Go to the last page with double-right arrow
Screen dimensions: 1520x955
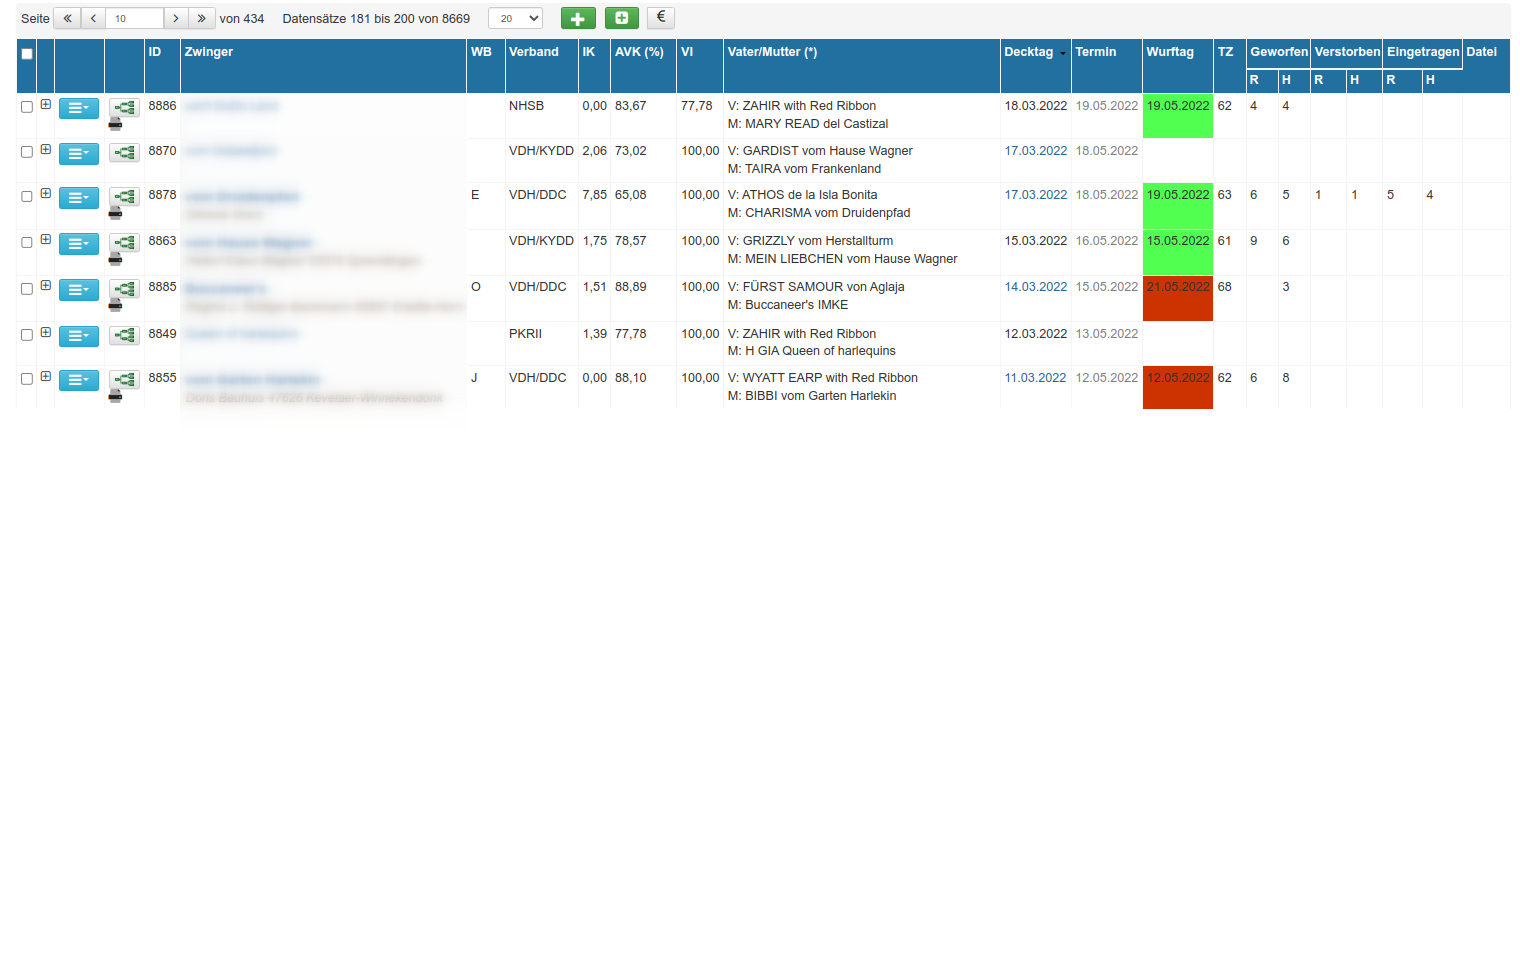[201, 18]
